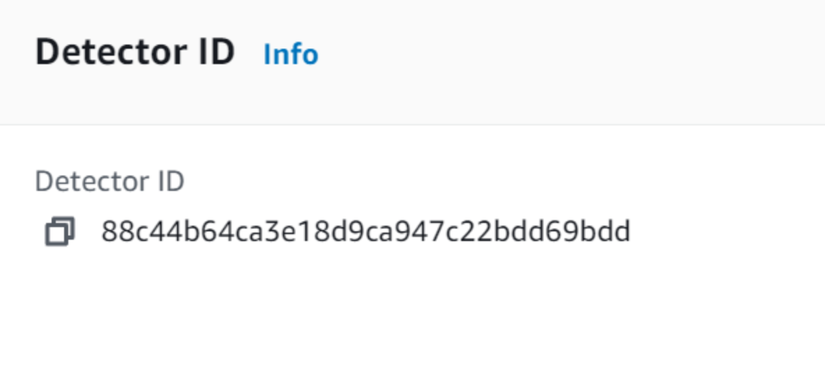The height and width of the screenshot is (379, 825).
Task: Show the info panel via the blue Info link
Action: pos(290,54)
